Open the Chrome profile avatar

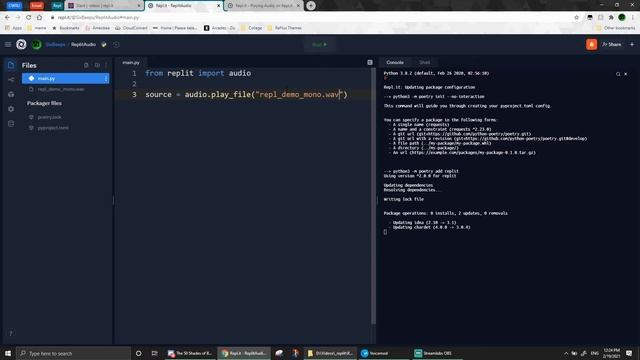[622, 17]
